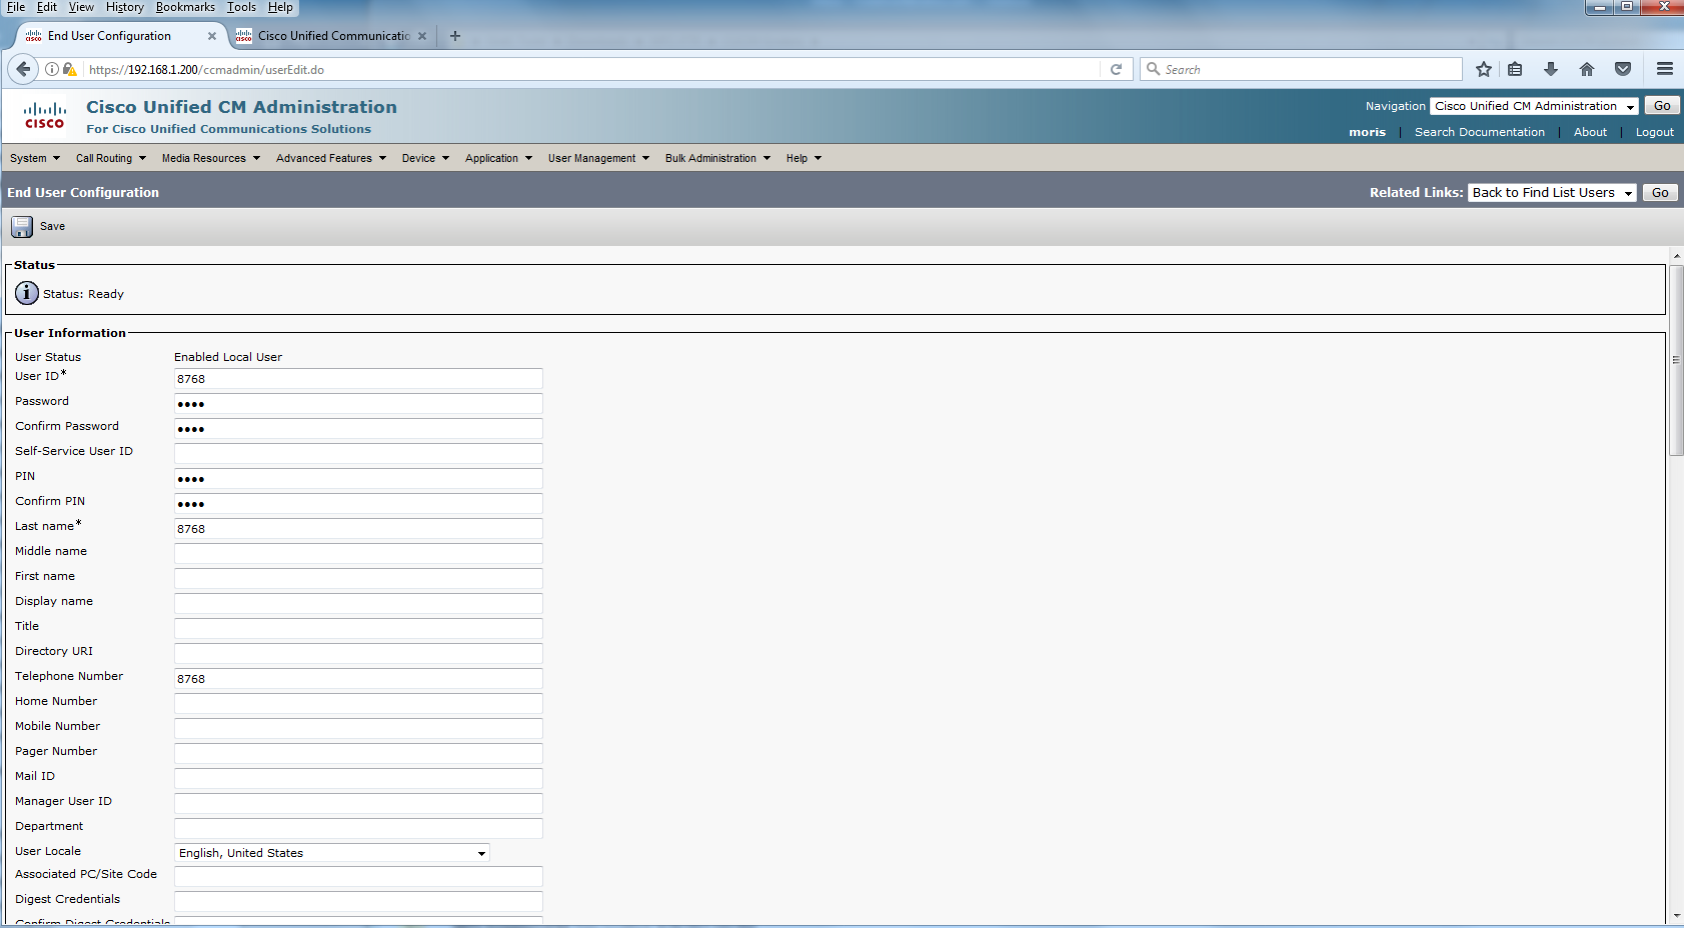Click the Firefox back arrow button
Screen dimensions: 1684x928
coord(23,69)
